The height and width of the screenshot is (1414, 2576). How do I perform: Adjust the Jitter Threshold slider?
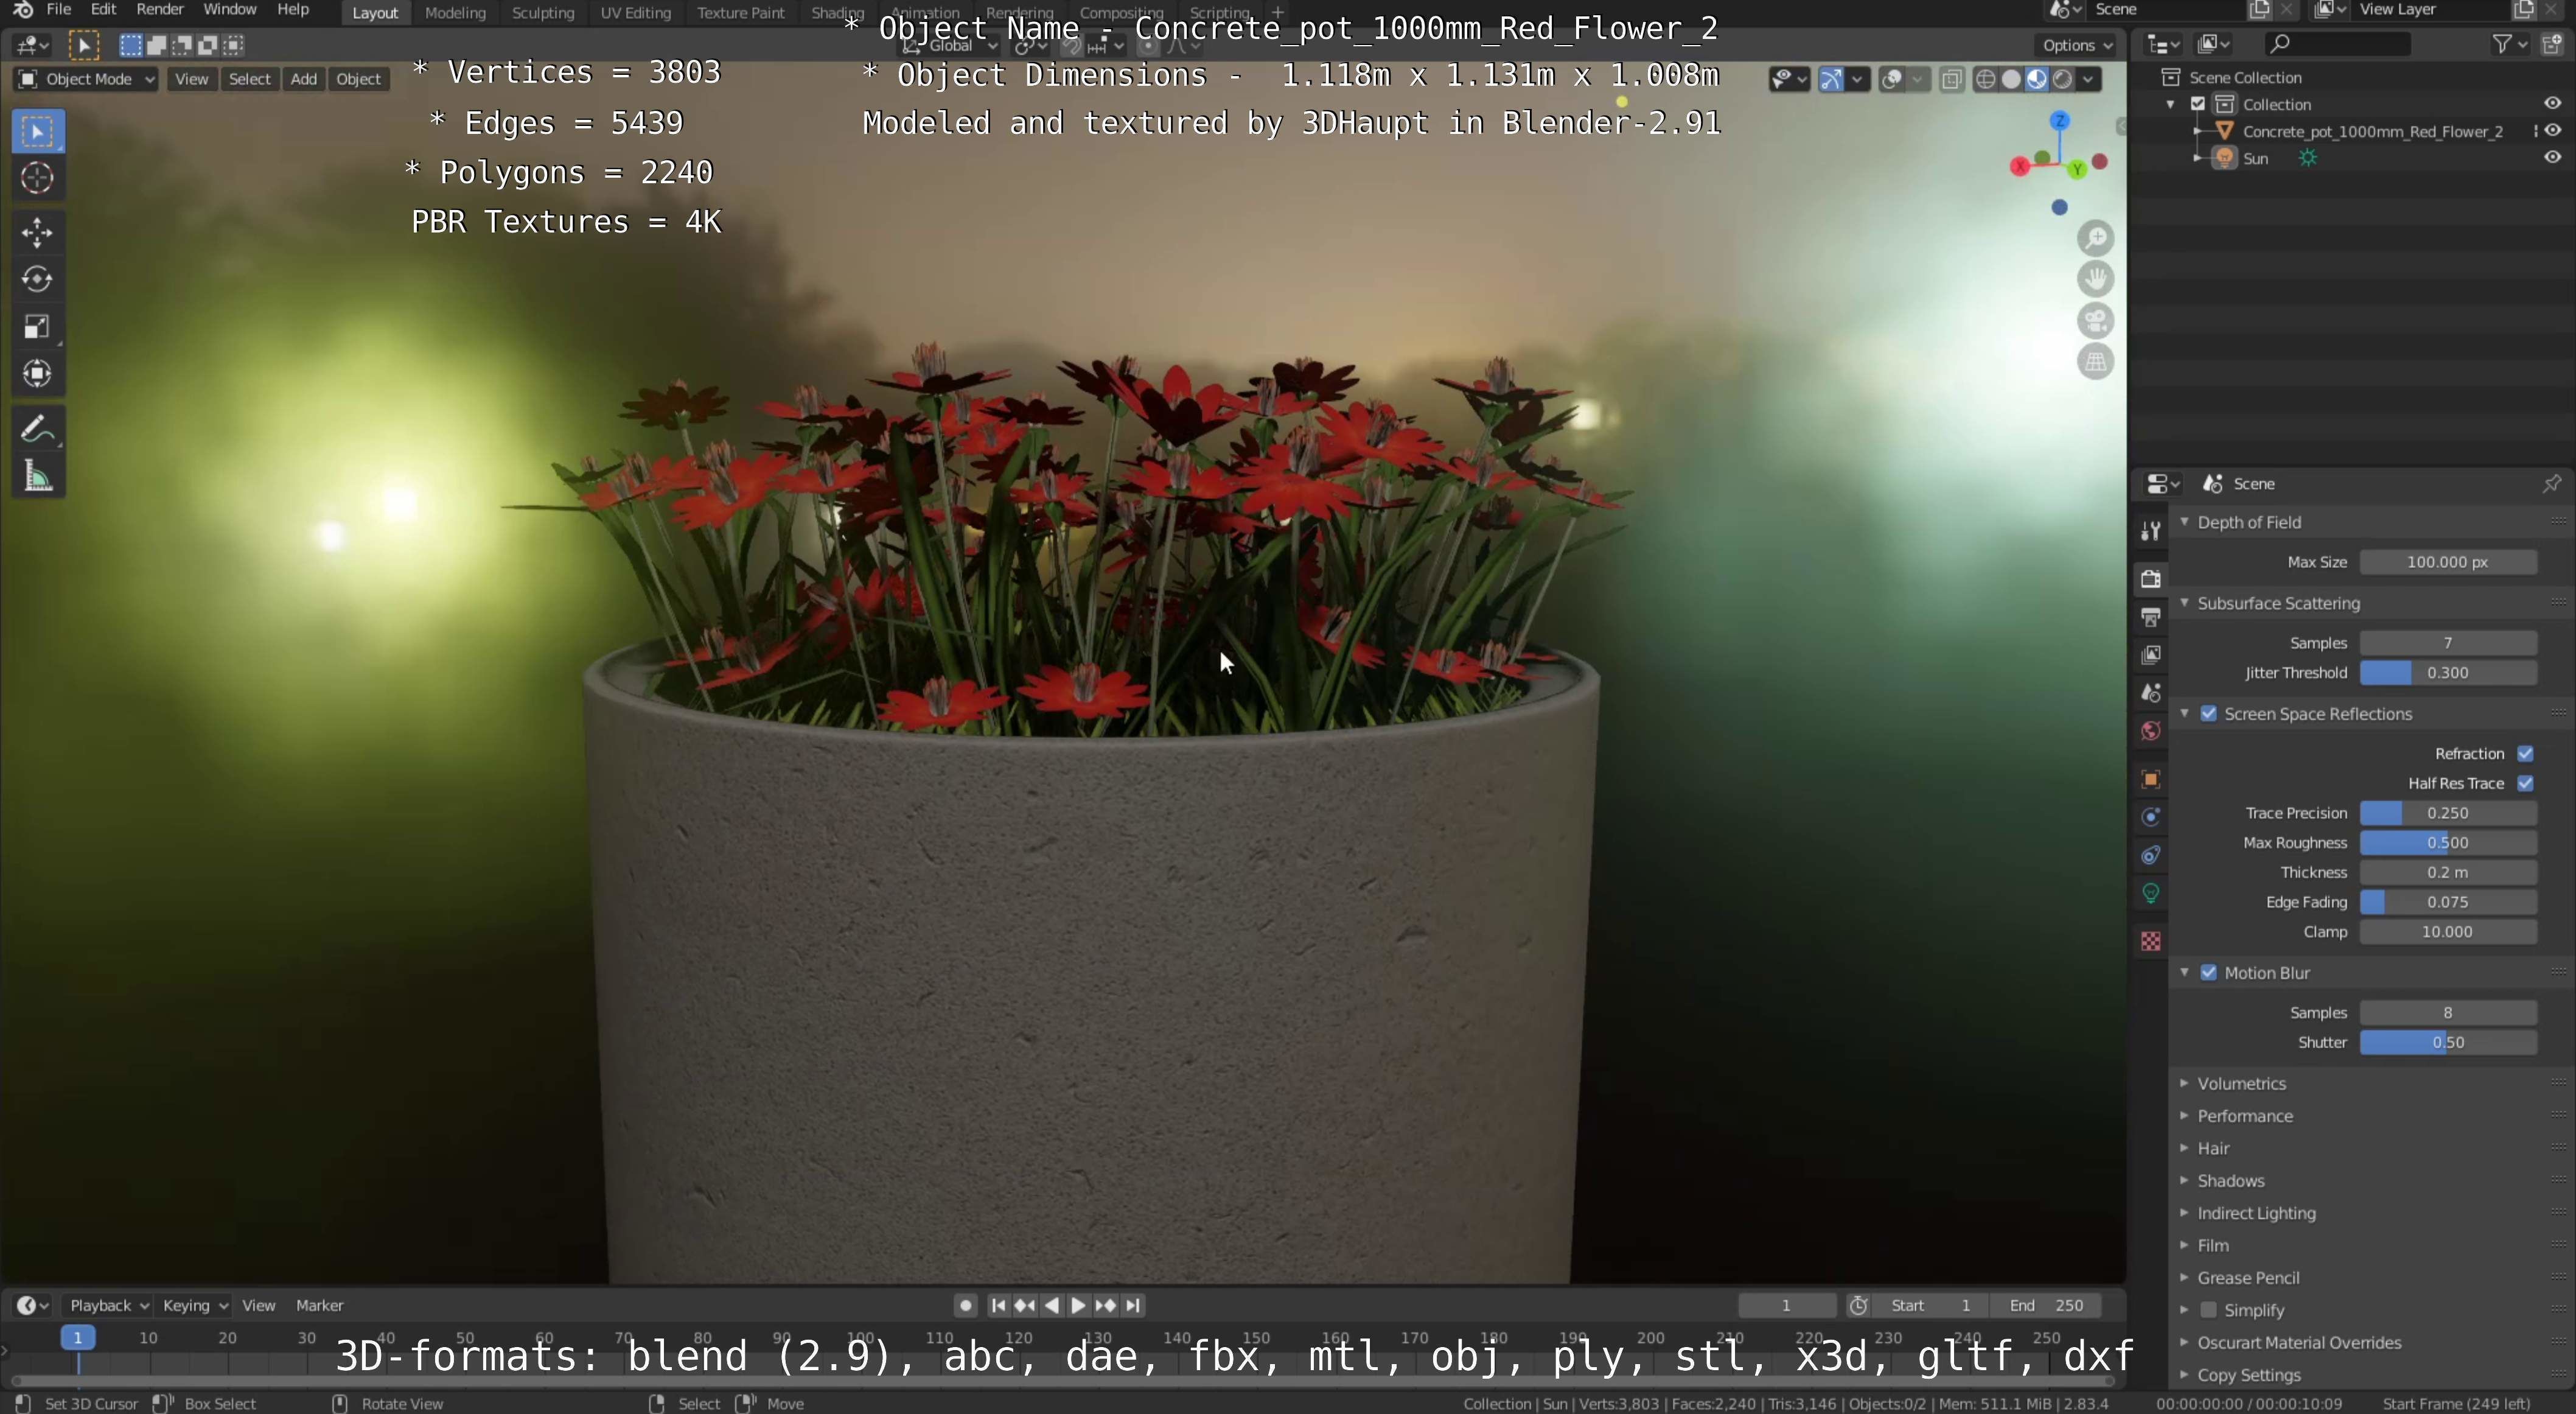coord(2447,673)
